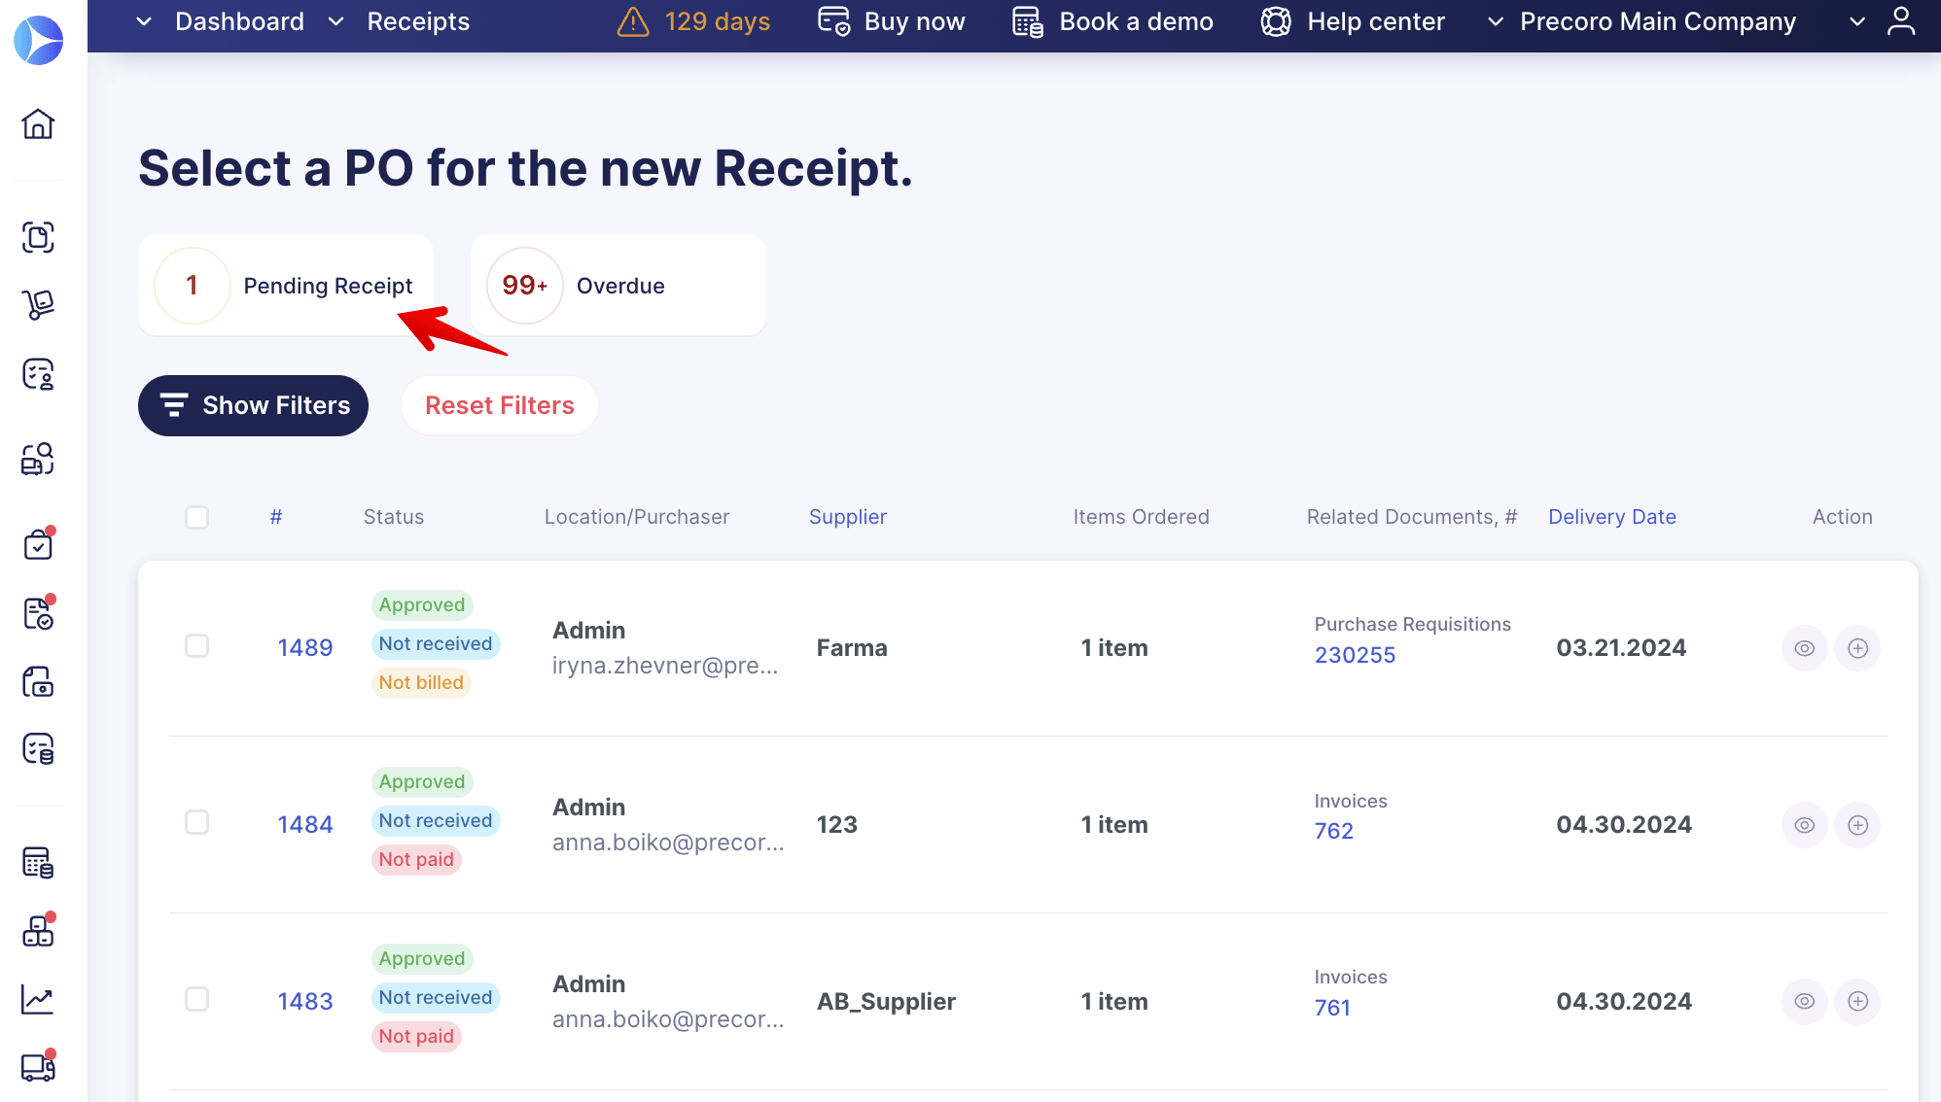Click the Precoro logo icon
The image size is (1941, 1102).
38,40
